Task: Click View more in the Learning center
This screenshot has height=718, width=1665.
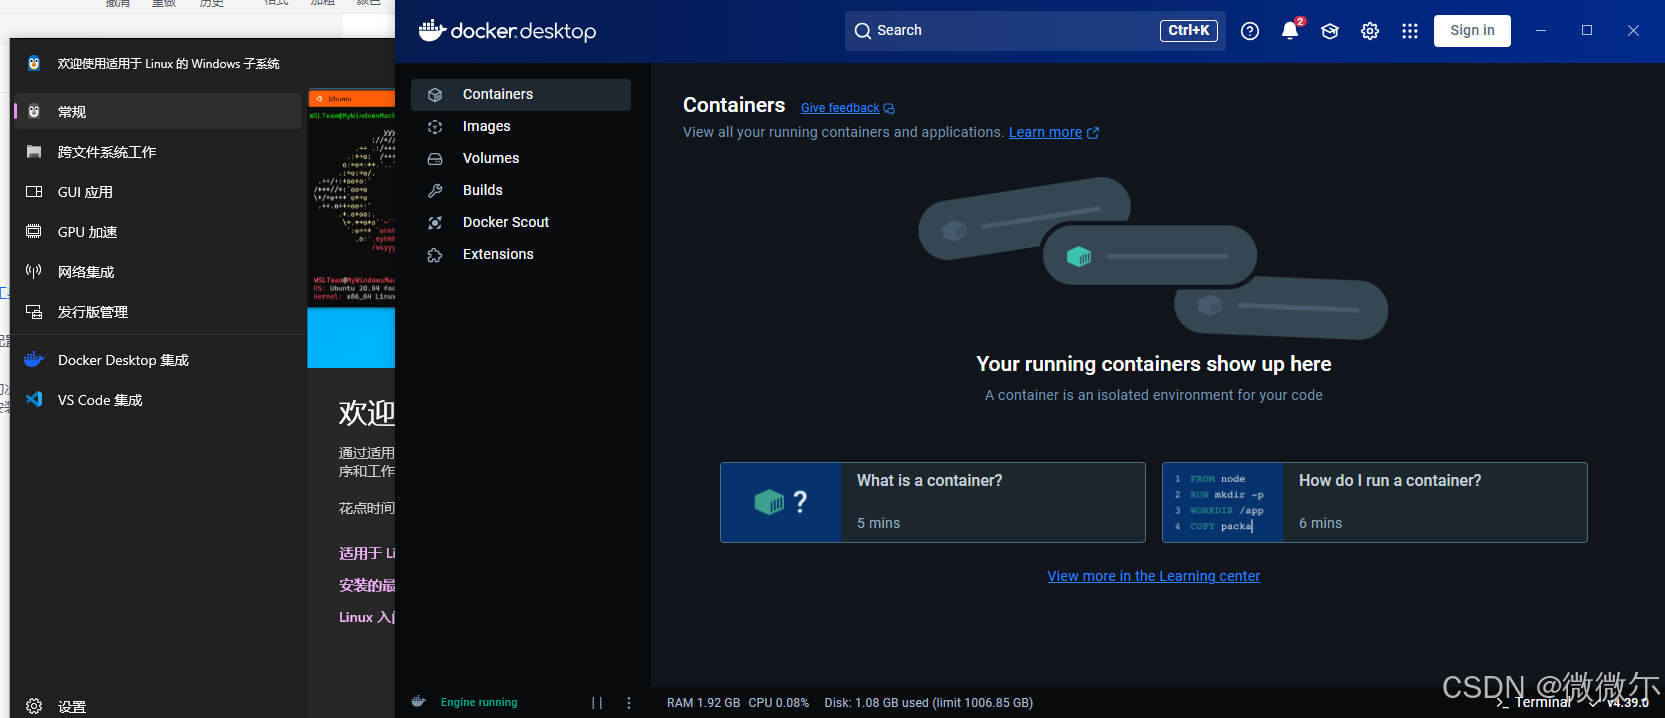Action: [x=1153, y=576]
